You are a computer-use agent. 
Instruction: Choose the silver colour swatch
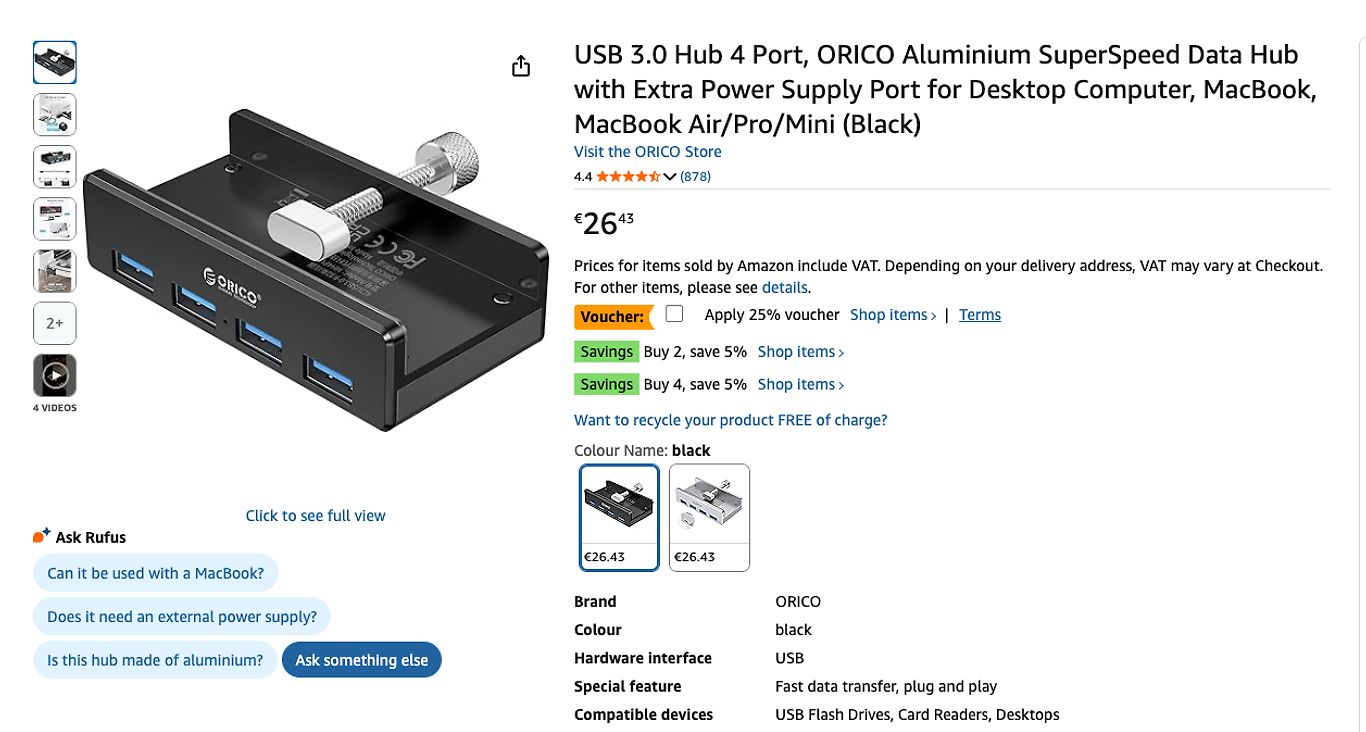[x=709, y=516]
